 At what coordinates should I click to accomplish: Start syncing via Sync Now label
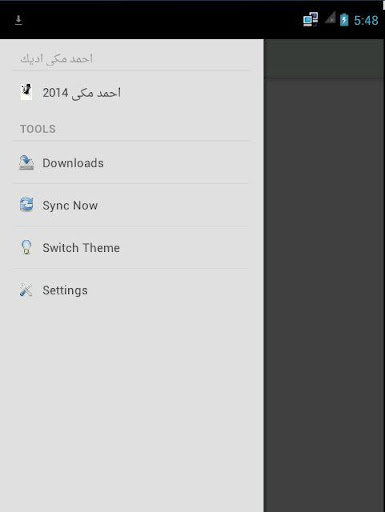tap(70, 206)
